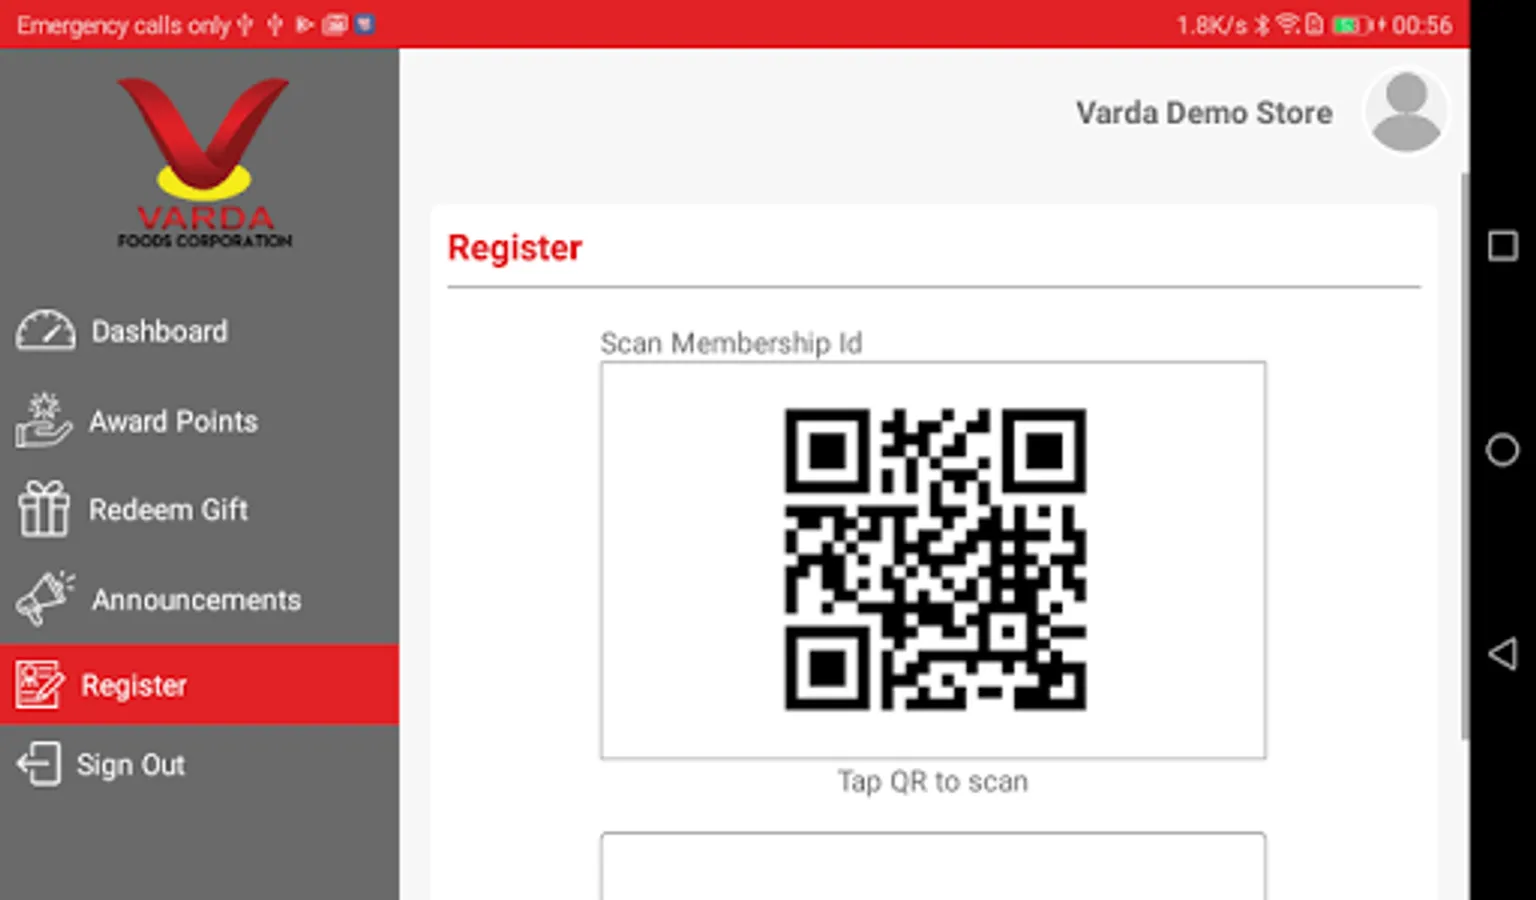This screenshot has height=900, width=1536.
Task: Select the Award Points hand icon
Action: point(43,420)
